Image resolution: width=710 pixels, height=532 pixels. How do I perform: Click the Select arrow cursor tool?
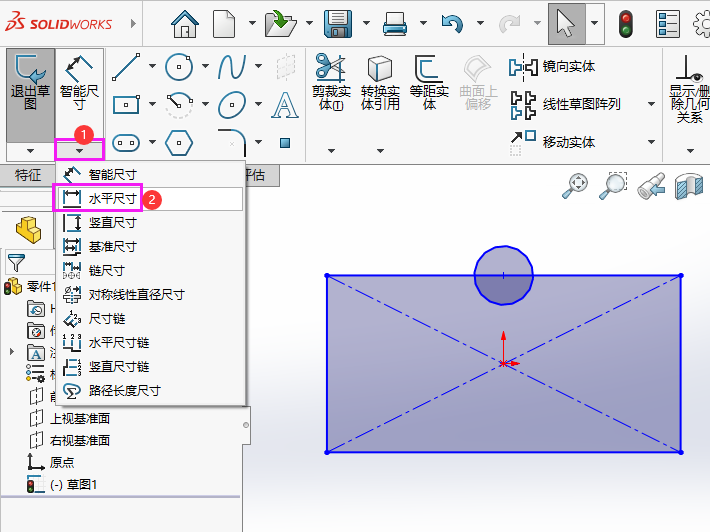click(x=566, y=24)
